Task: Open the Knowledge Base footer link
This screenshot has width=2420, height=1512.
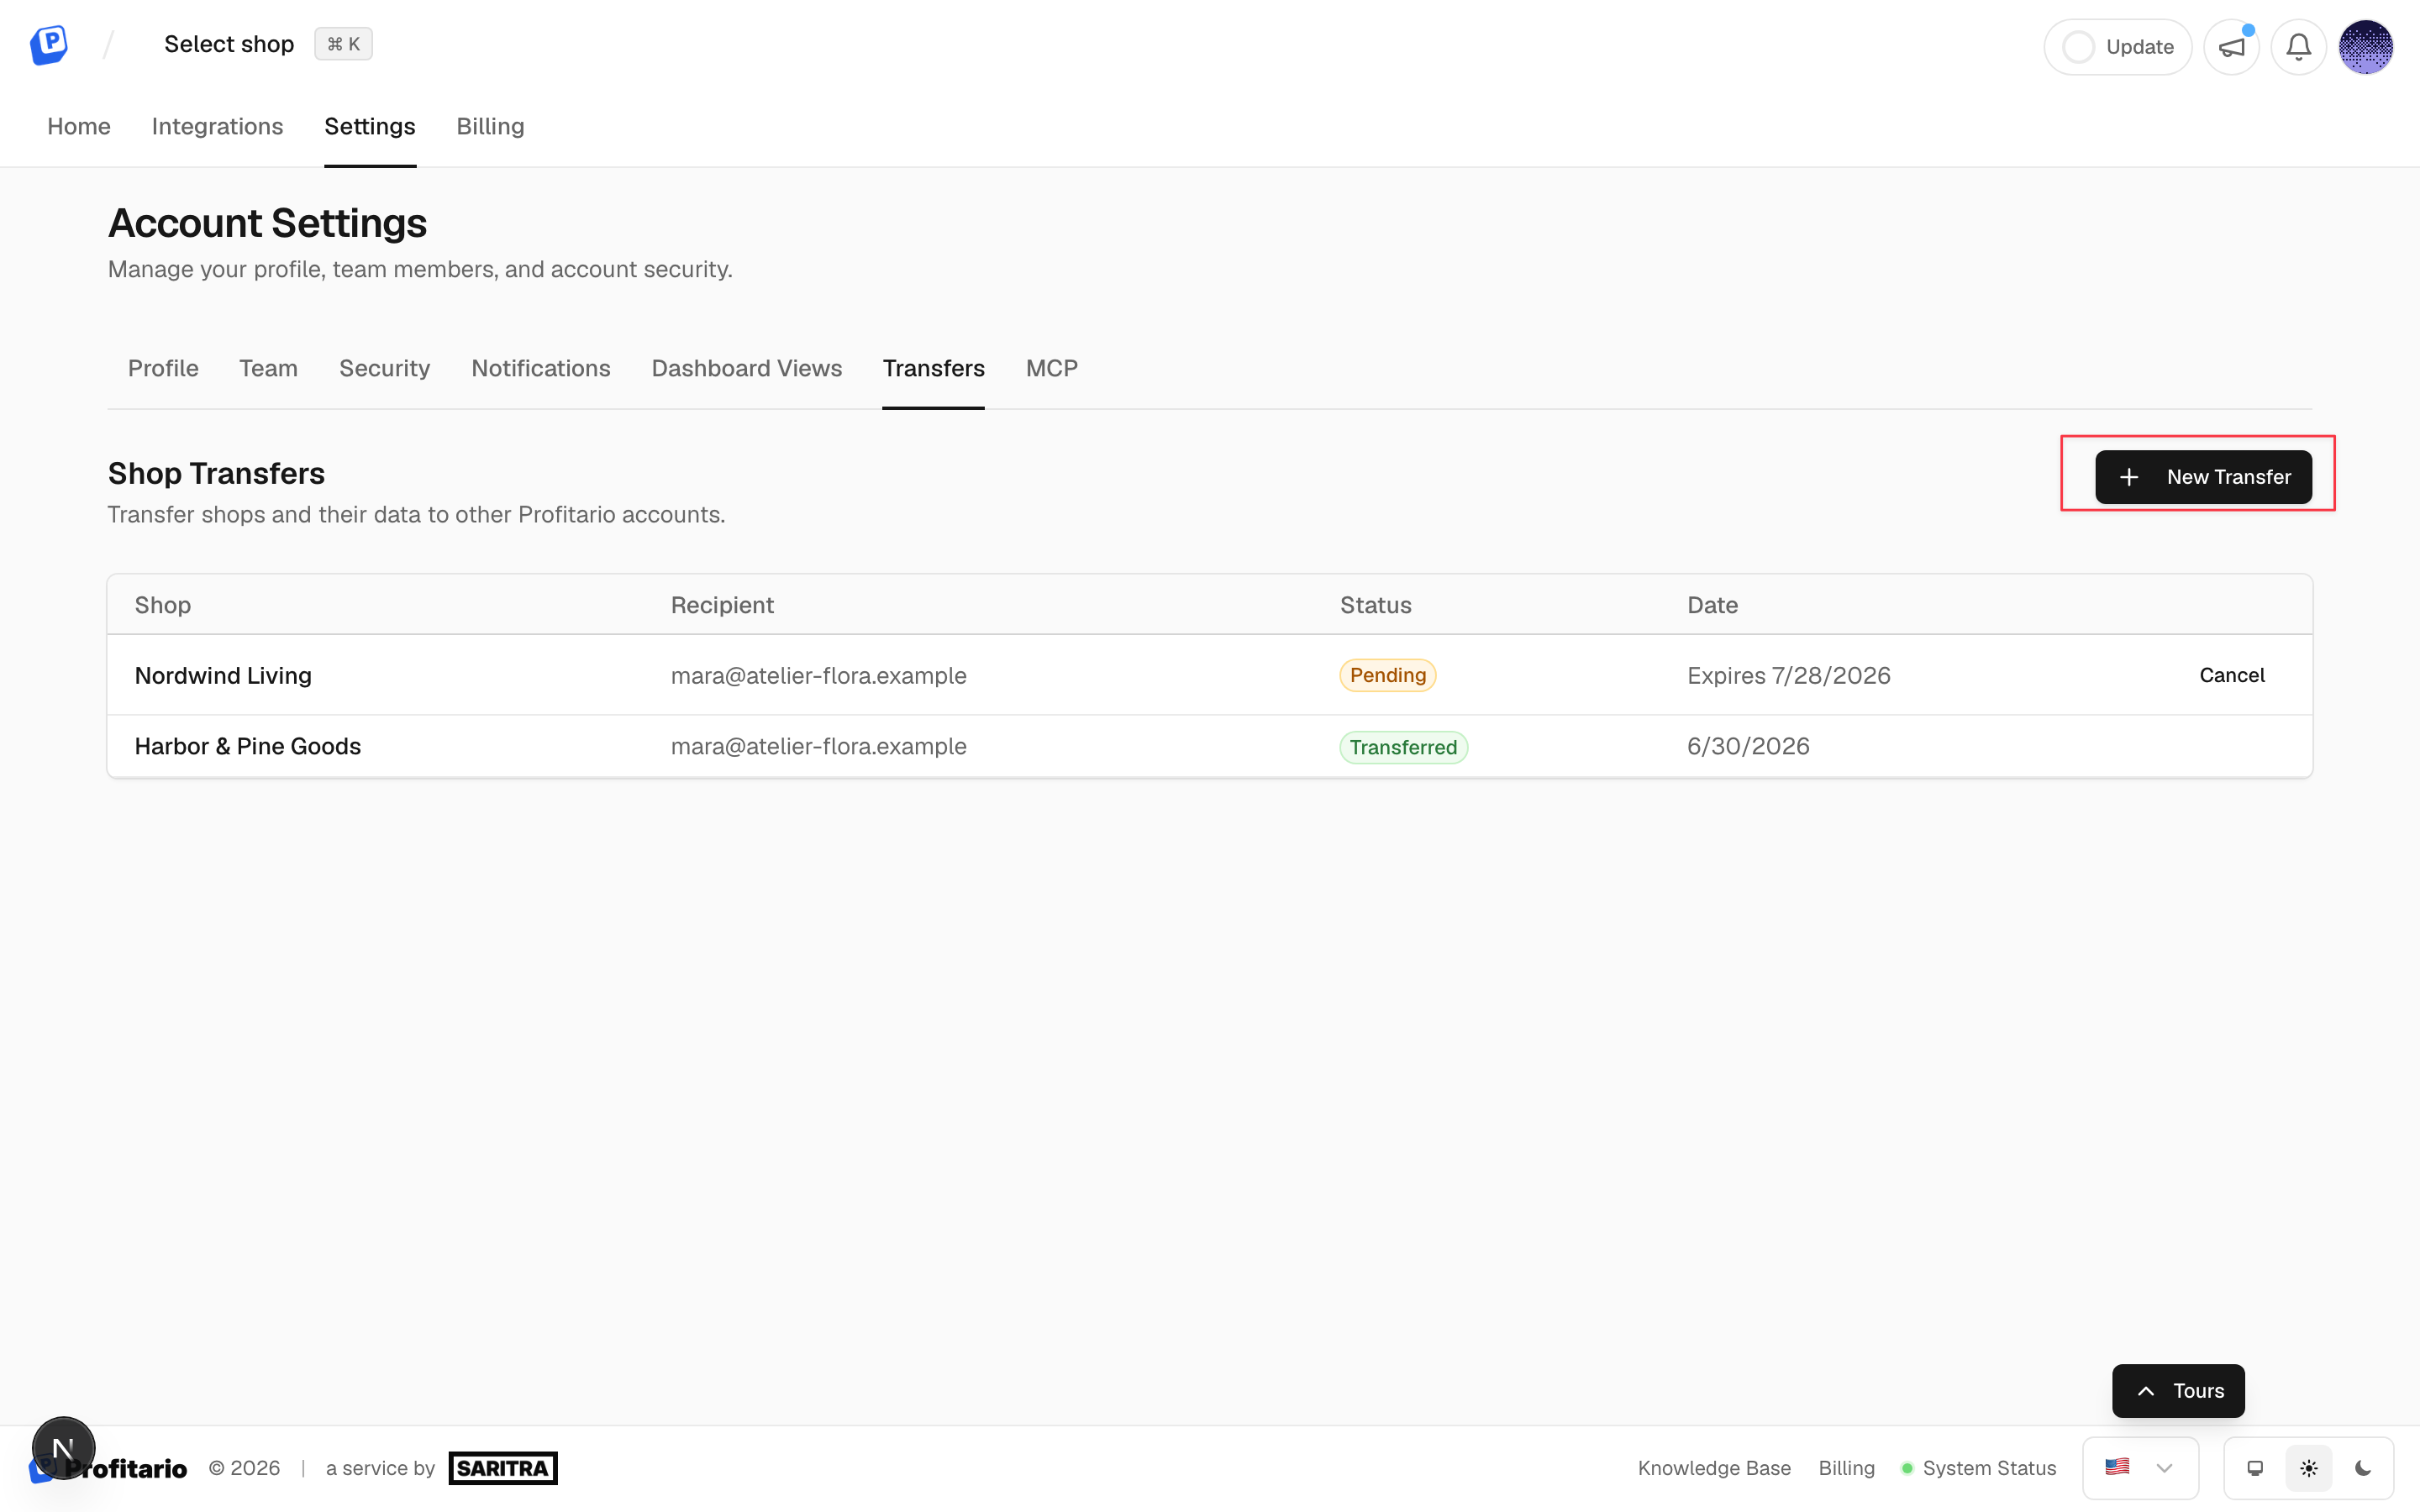Action: (1714, 1468)
